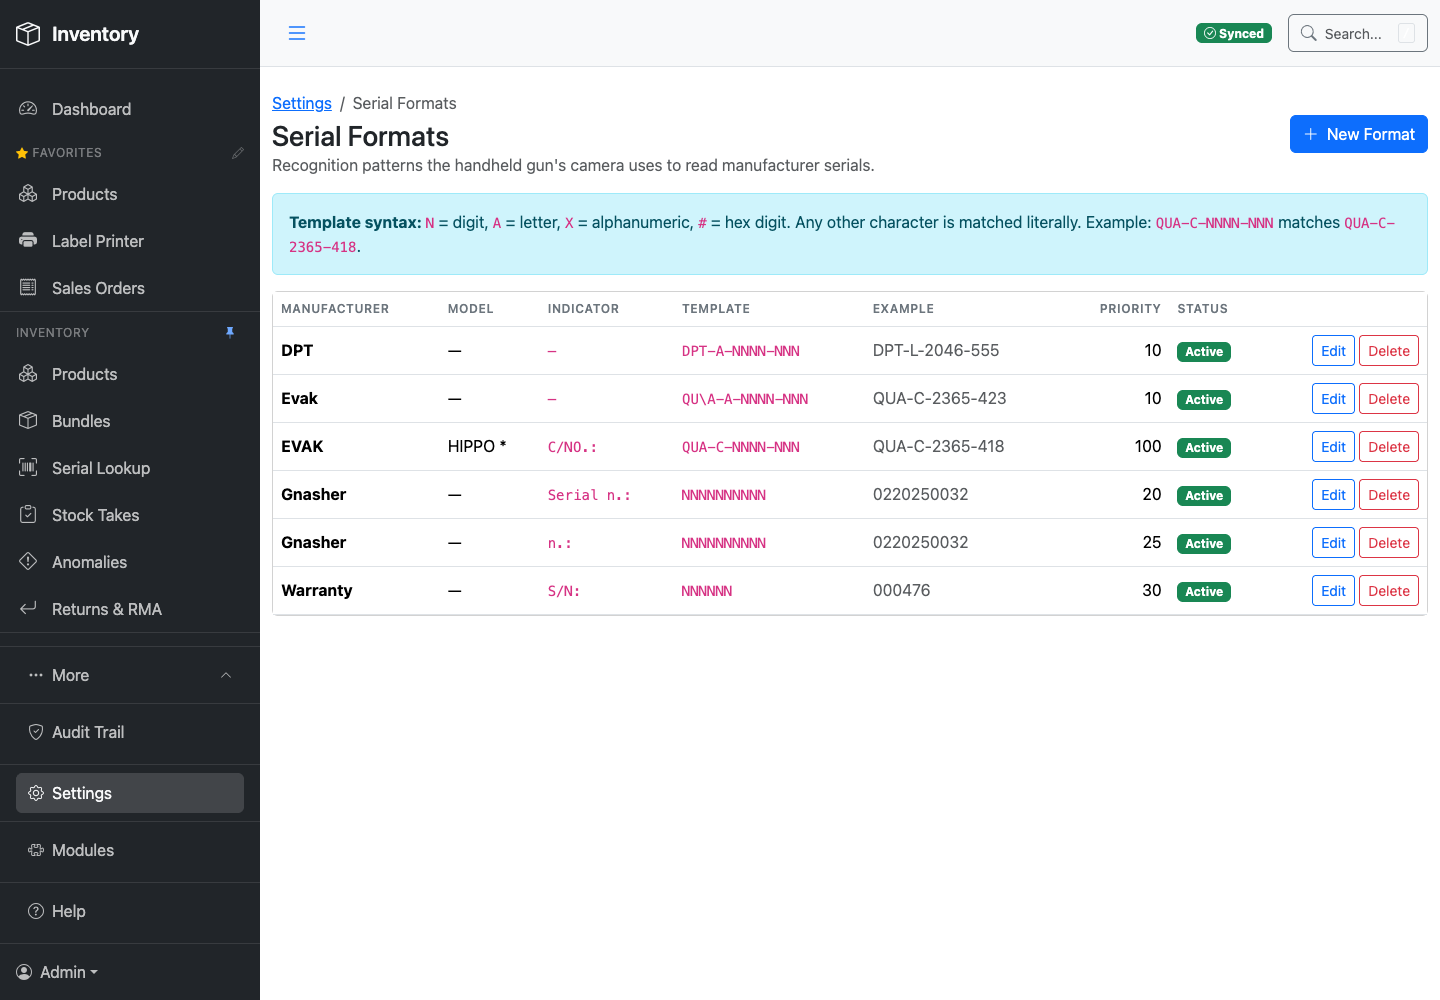Viewport: 1440px width, 1000px height.
Task: Collapse the More section chevron
Action: 226,675
